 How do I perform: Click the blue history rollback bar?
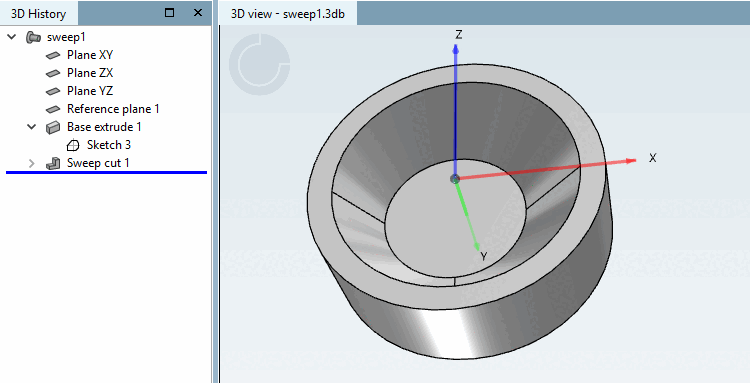click(x=106, y=172)
